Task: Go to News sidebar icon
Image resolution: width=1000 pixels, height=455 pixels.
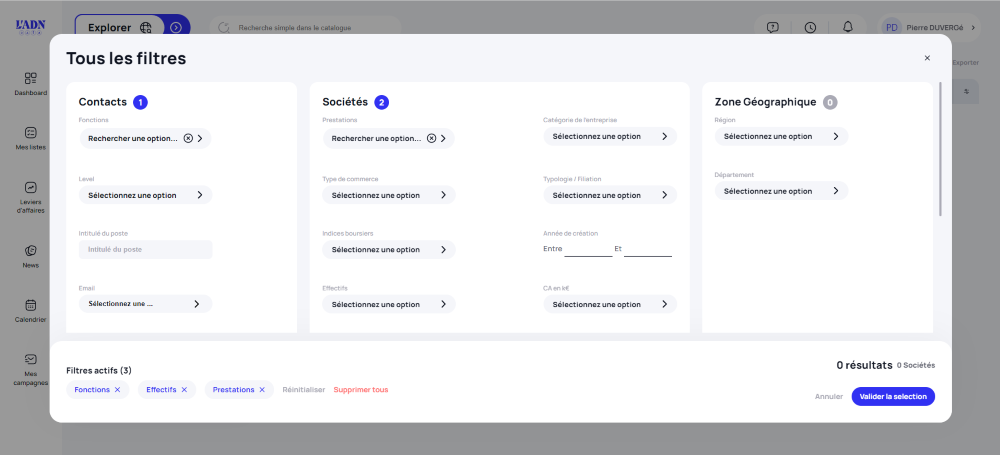Action: point(30,251)
